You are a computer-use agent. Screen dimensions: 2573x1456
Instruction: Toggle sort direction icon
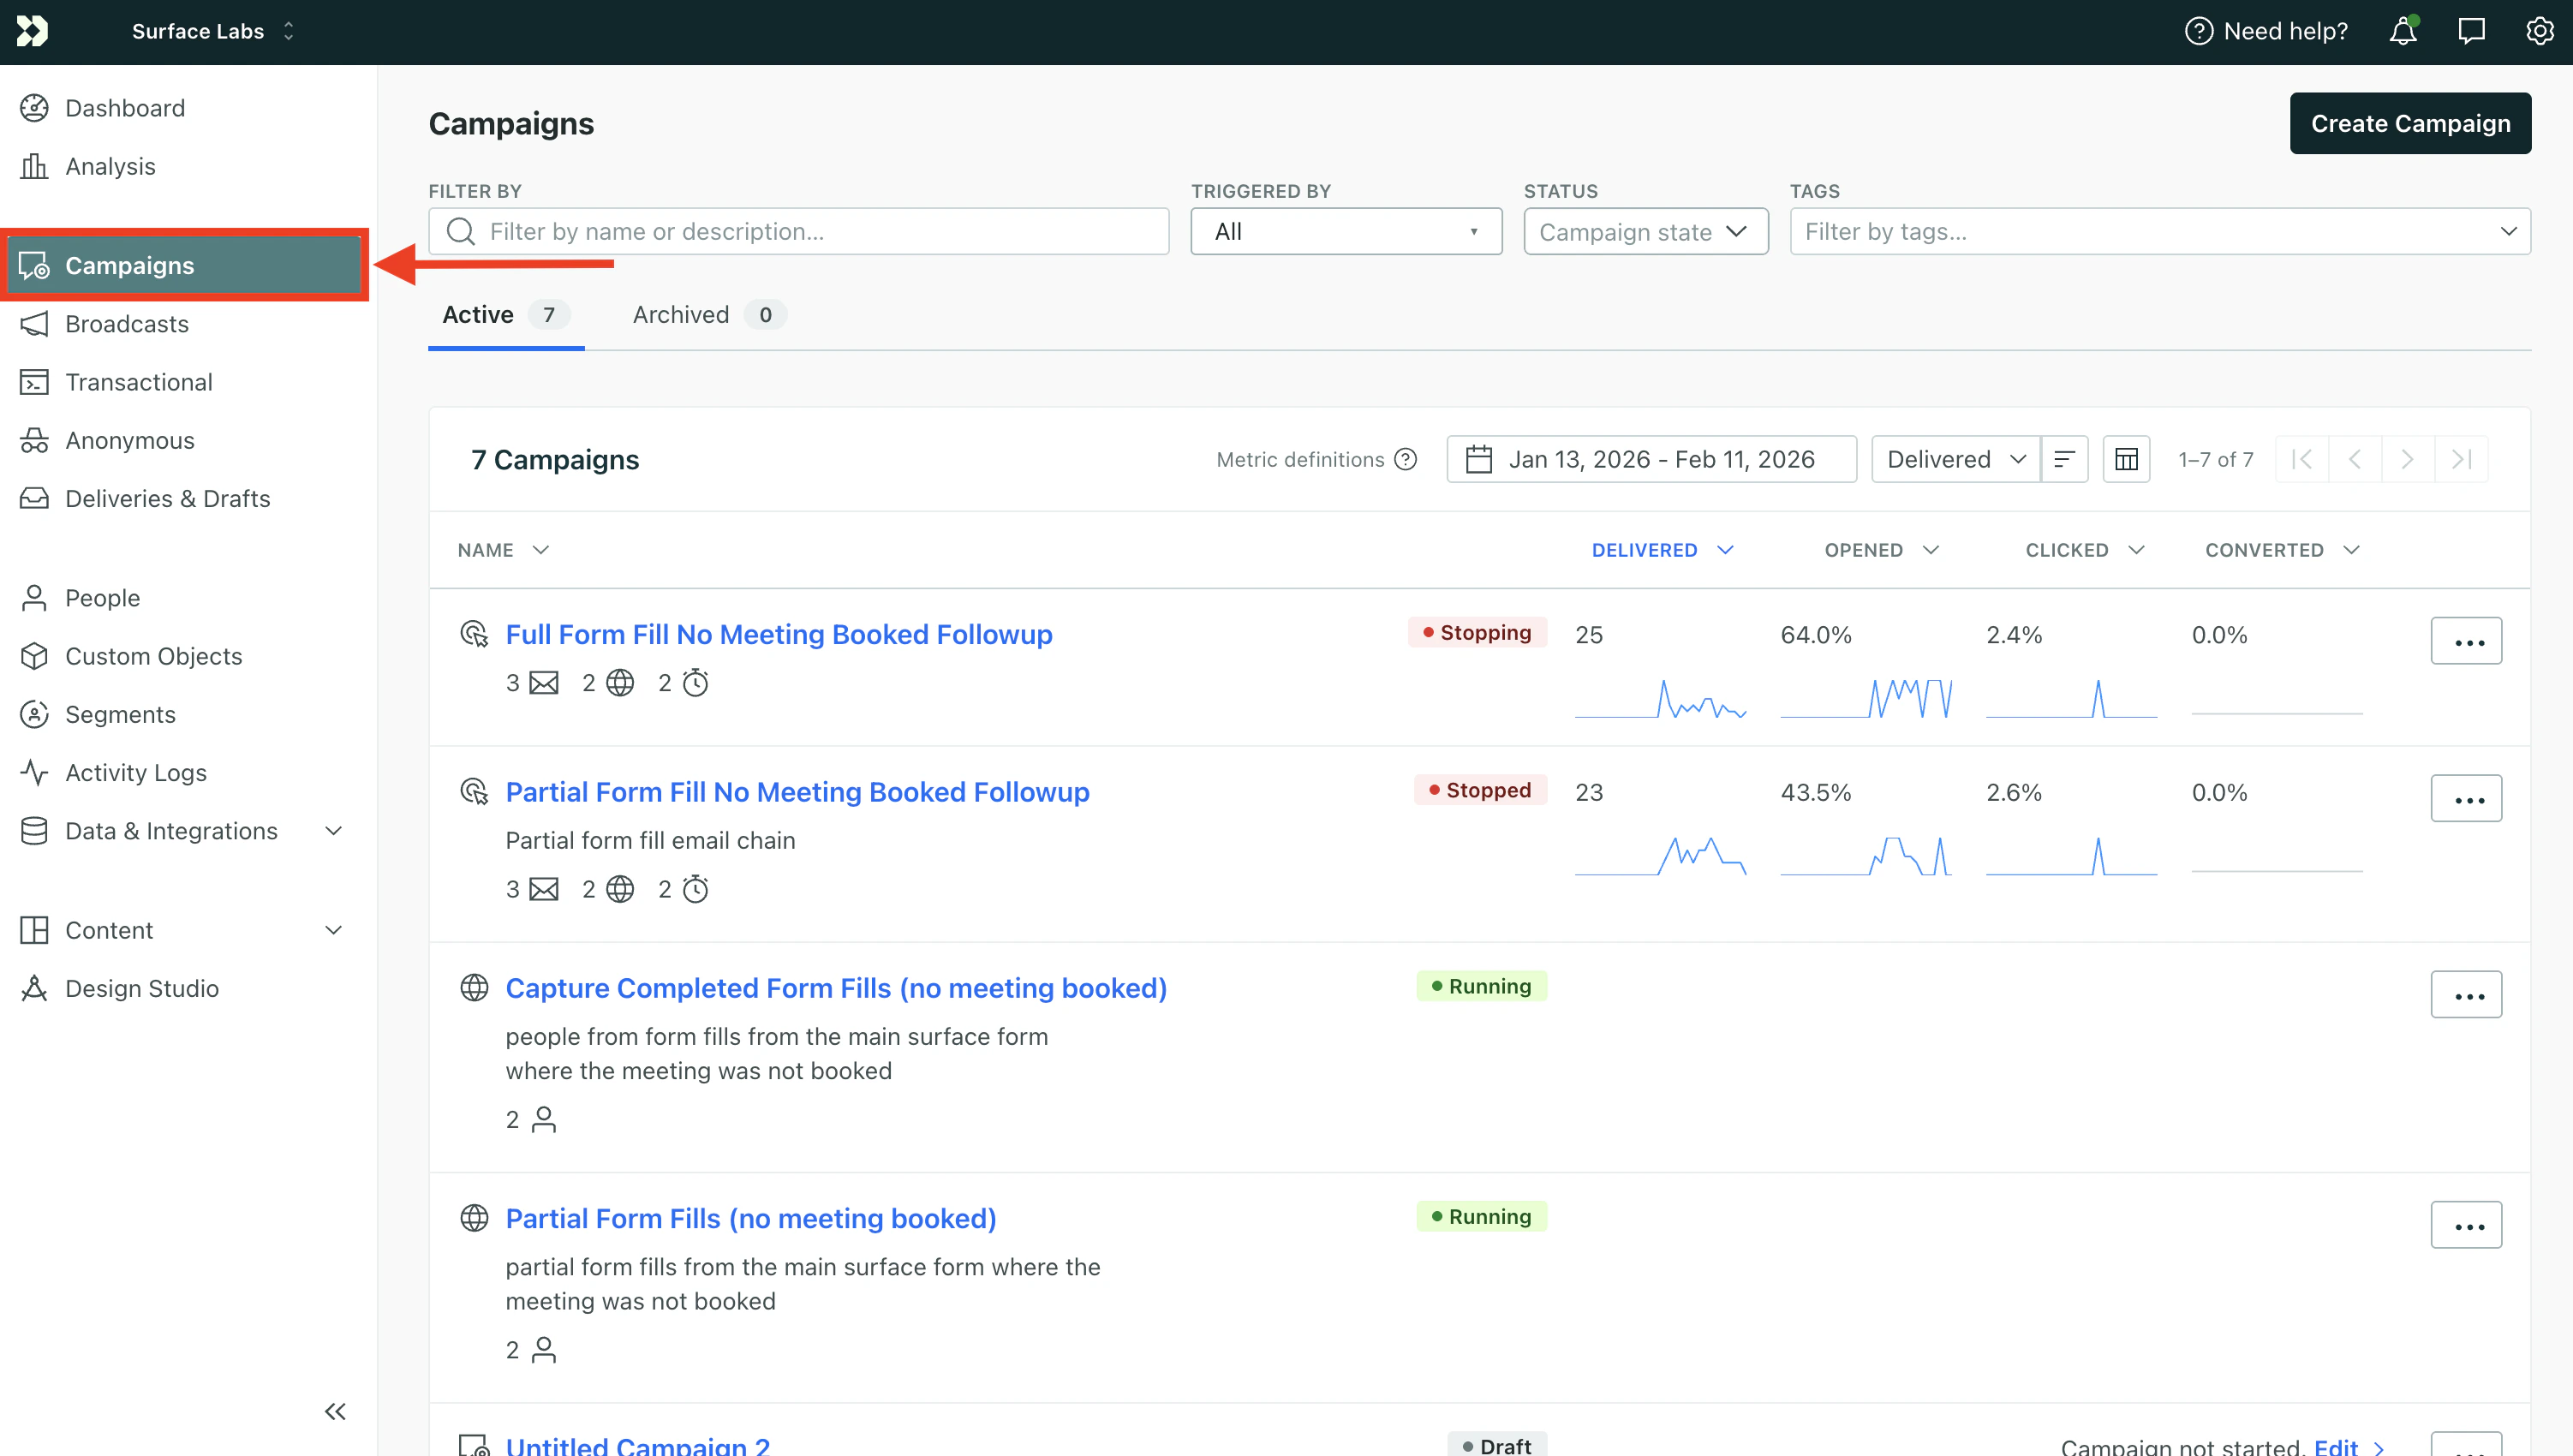pos(2064,459)
